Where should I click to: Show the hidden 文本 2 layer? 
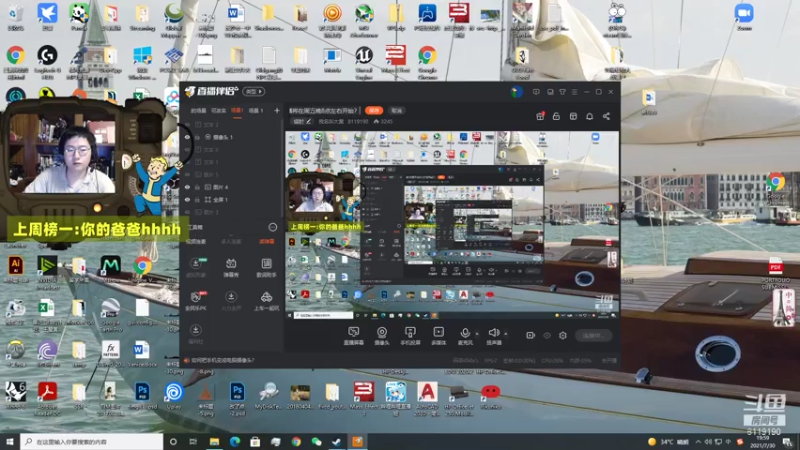click(x=187, y=124)
